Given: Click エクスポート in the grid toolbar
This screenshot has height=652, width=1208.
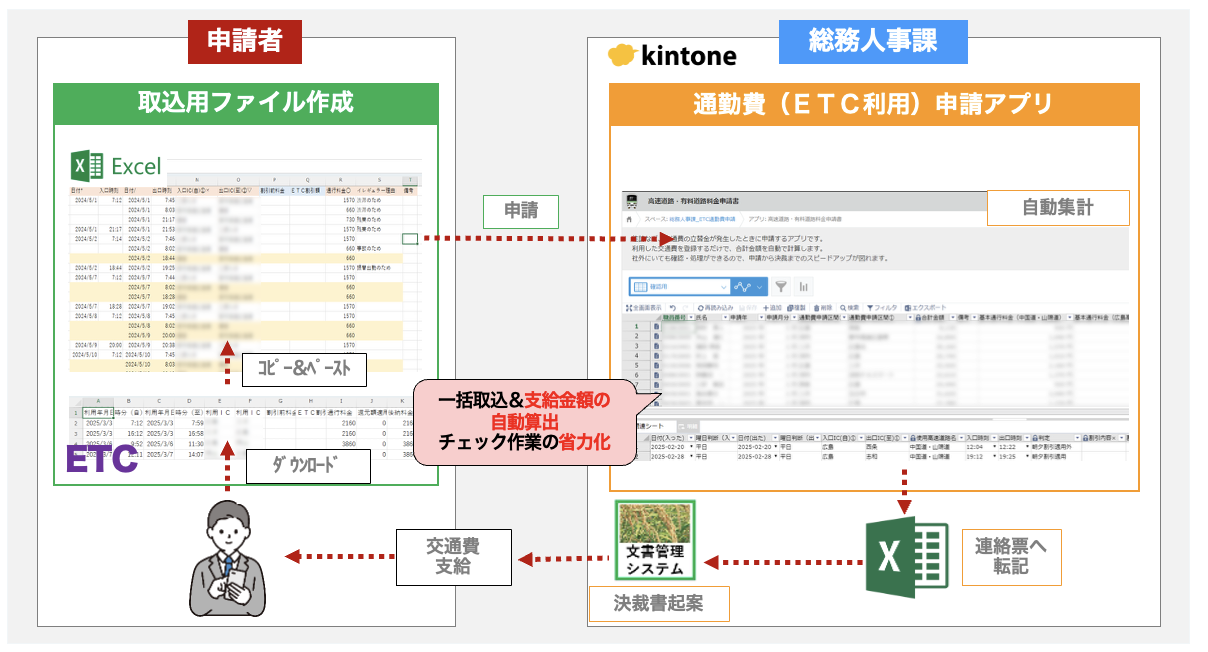Looking at the screenshot, I should 925,307.
